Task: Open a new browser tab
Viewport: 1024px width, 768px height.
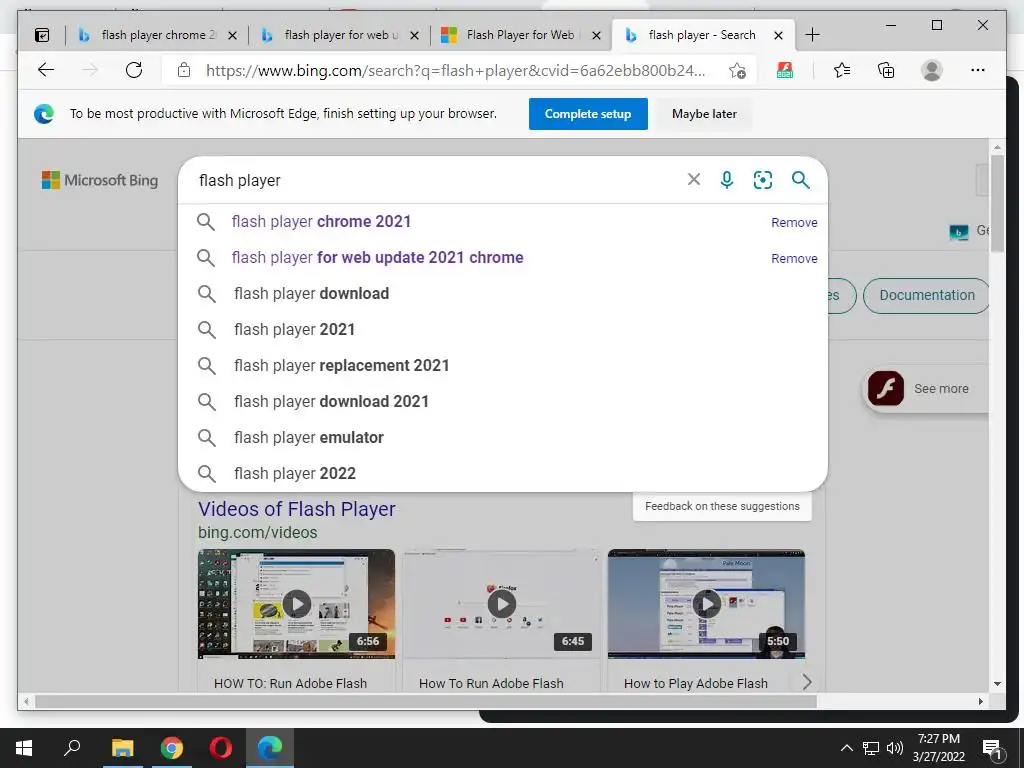Action: (x=812, y=35)
